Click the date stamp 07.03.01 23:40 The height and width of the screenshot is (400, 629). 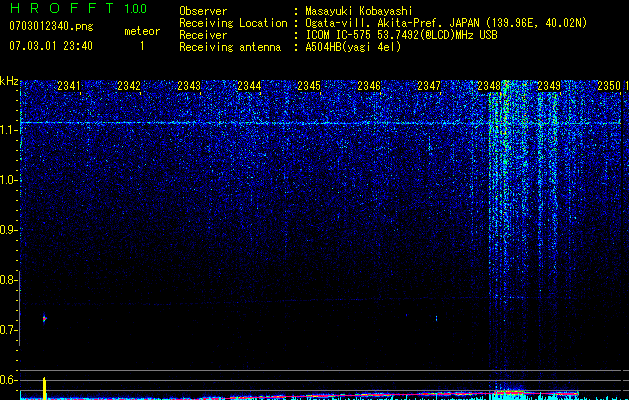pos(51,46)
